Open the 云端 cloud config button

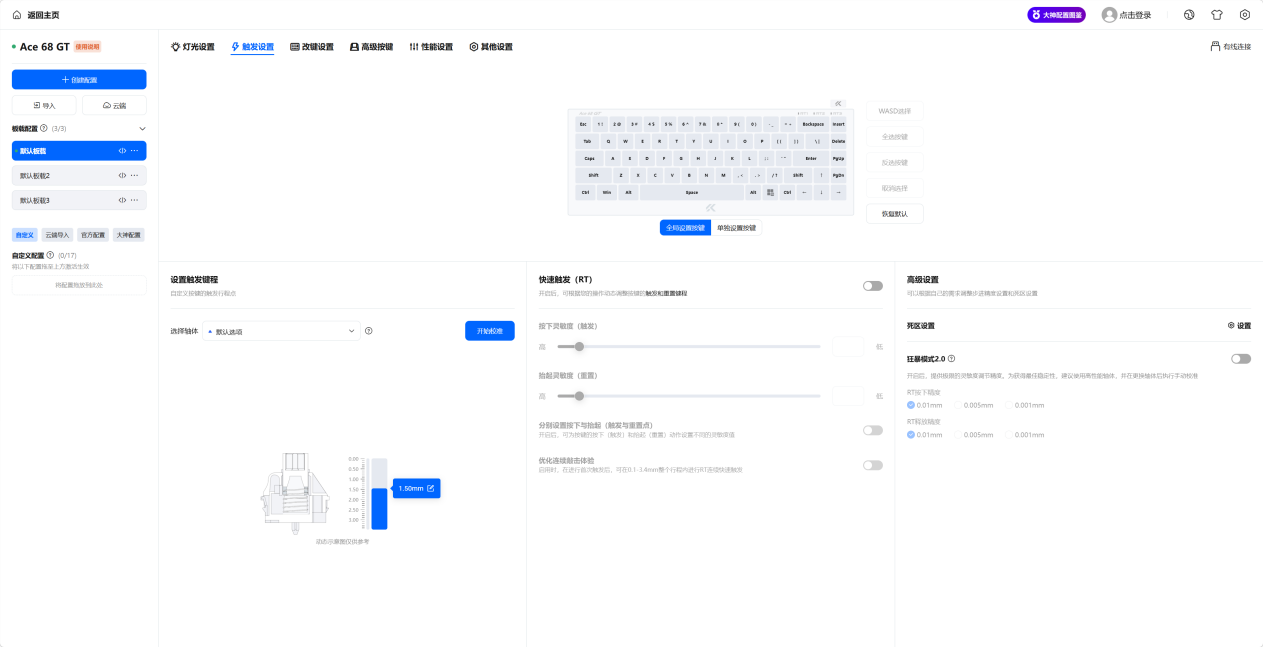click(x=113, y=105)
